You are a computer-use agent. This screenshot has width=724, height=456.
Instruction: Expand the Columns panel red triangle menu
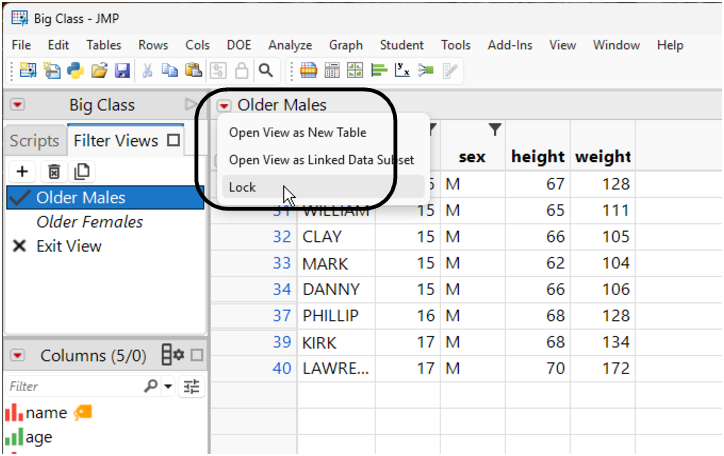point(18,356)
